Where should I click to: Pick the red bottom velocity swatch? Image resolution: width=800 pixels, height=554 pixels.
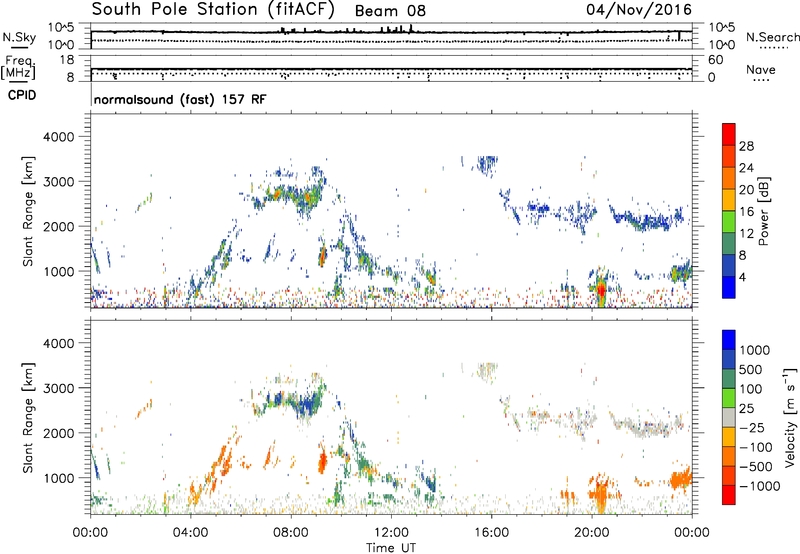(x=729, y=495)
